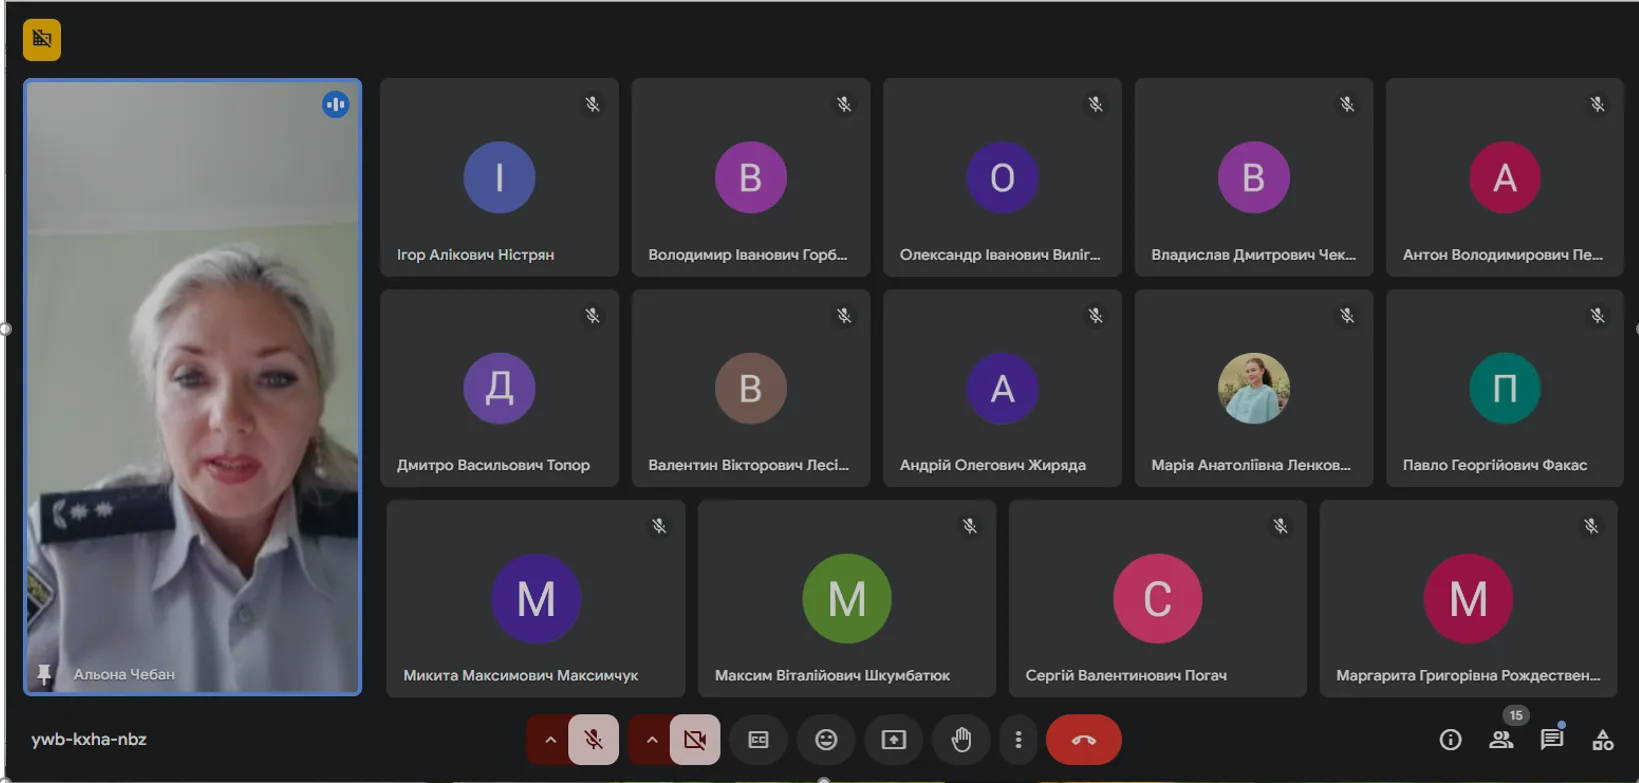This screenshot has height=783, width=1639.
Task: Click the muted mic icon on Максим Віталійович Шкумбатюк's tile
Action: (x=970, y=526)
